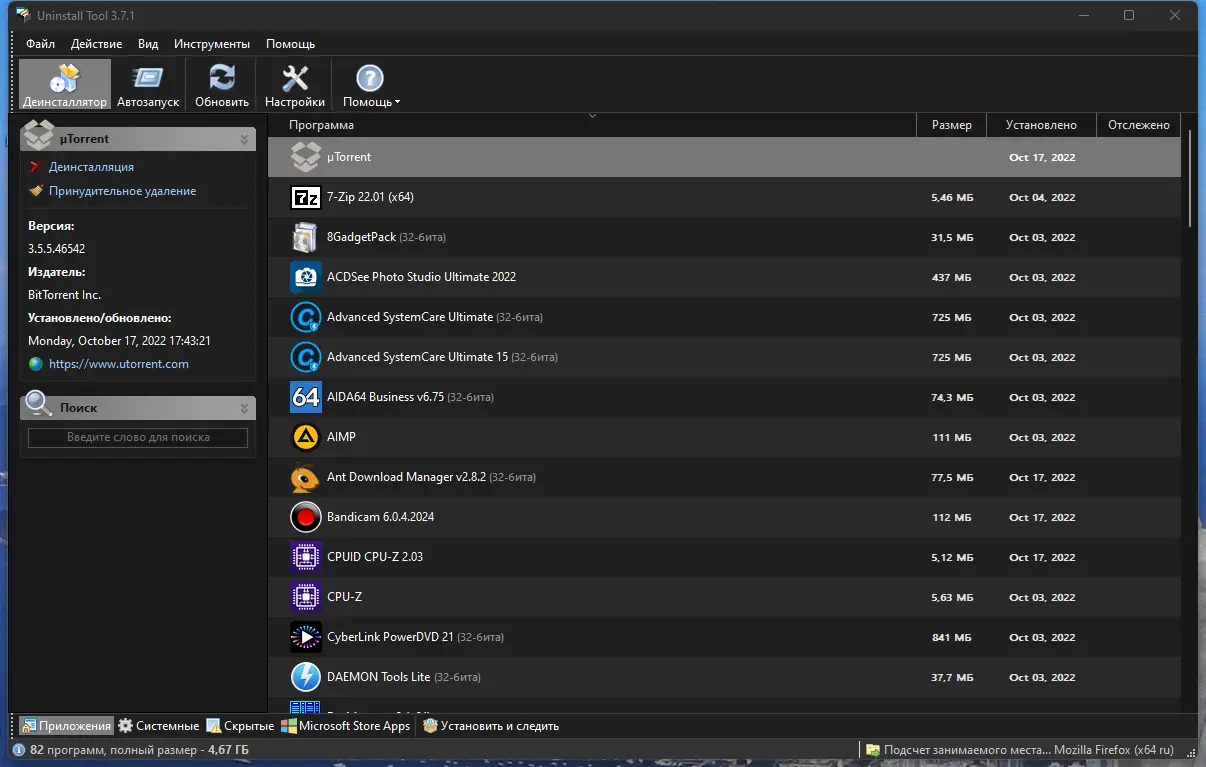Click the 841 МБ size cell
The width and height of the screenshot is (1206, 767).
(x=951, y=637)
